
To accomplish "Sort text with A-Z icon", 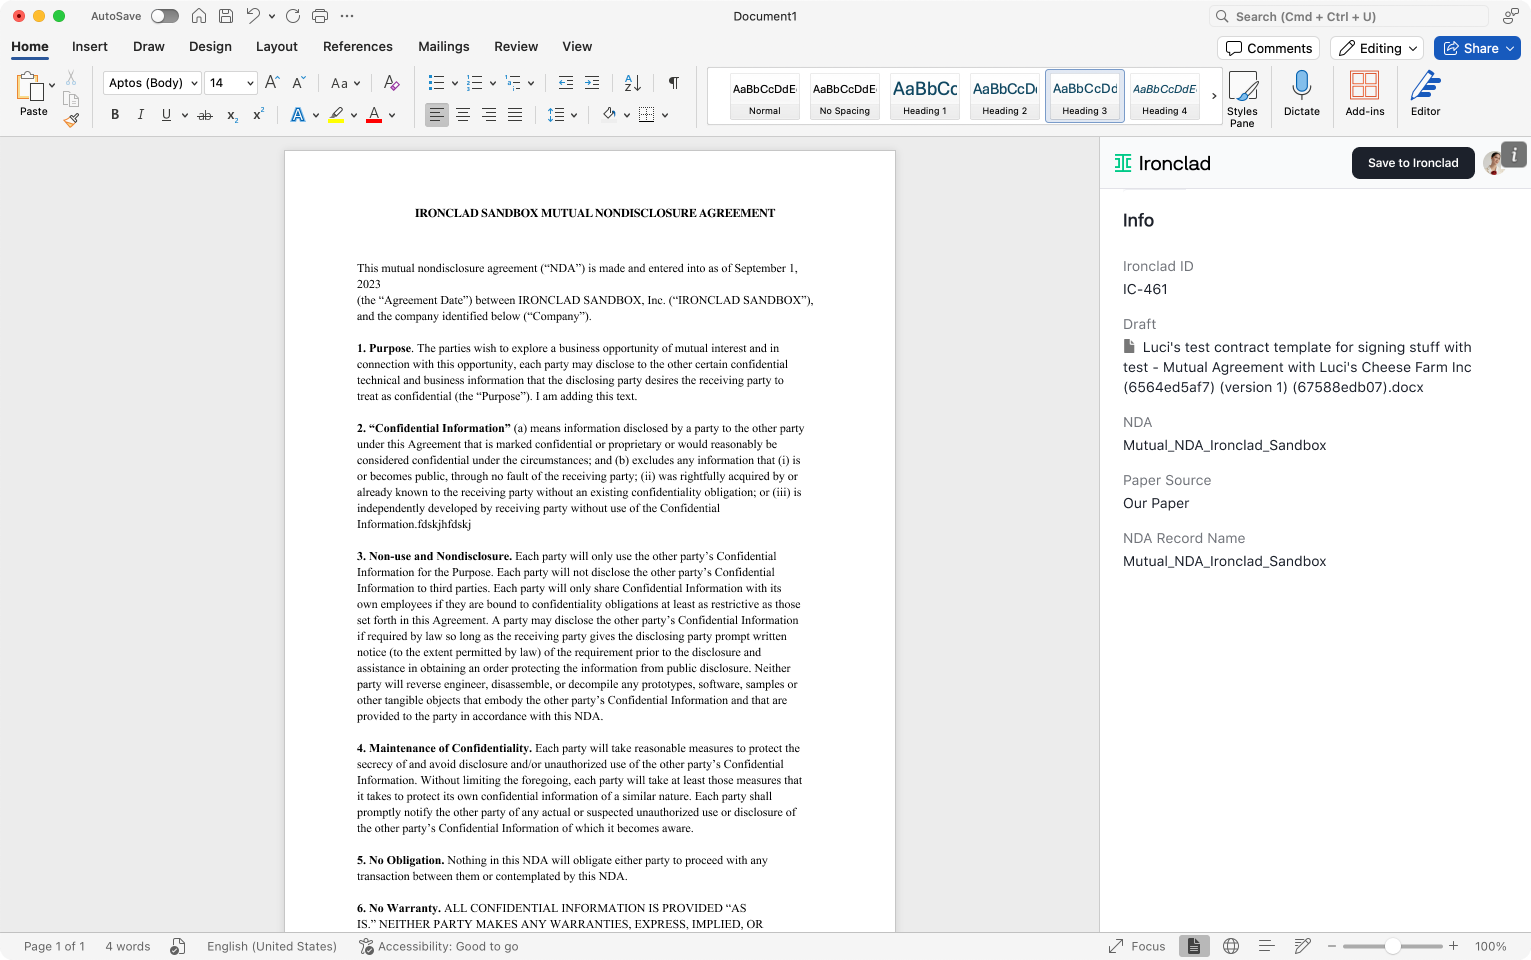I will (633, 83).
